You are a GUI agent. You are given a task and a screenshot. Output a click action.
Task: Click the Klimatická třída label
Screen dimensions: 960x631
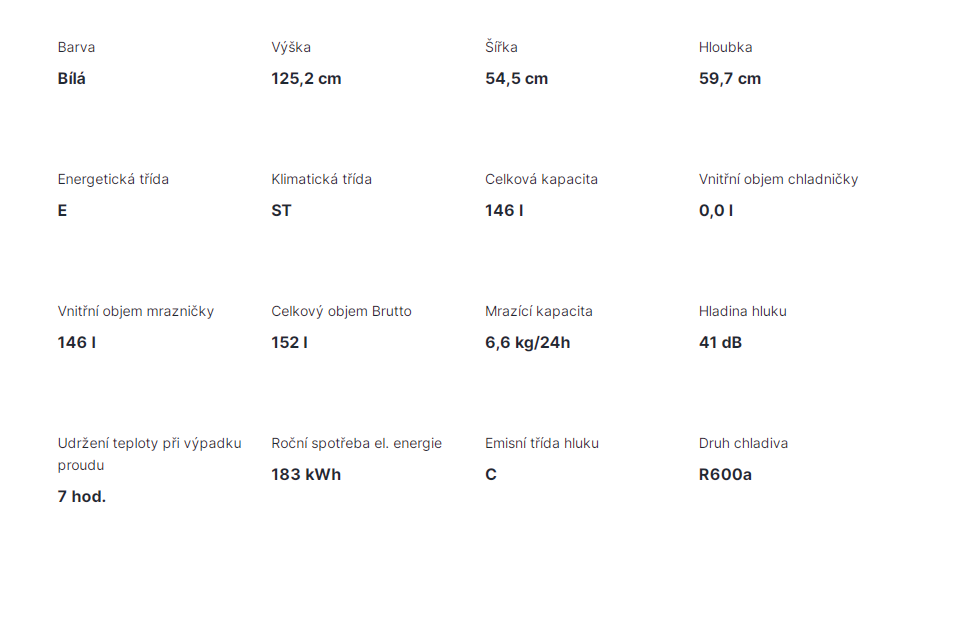coord(321,179)
